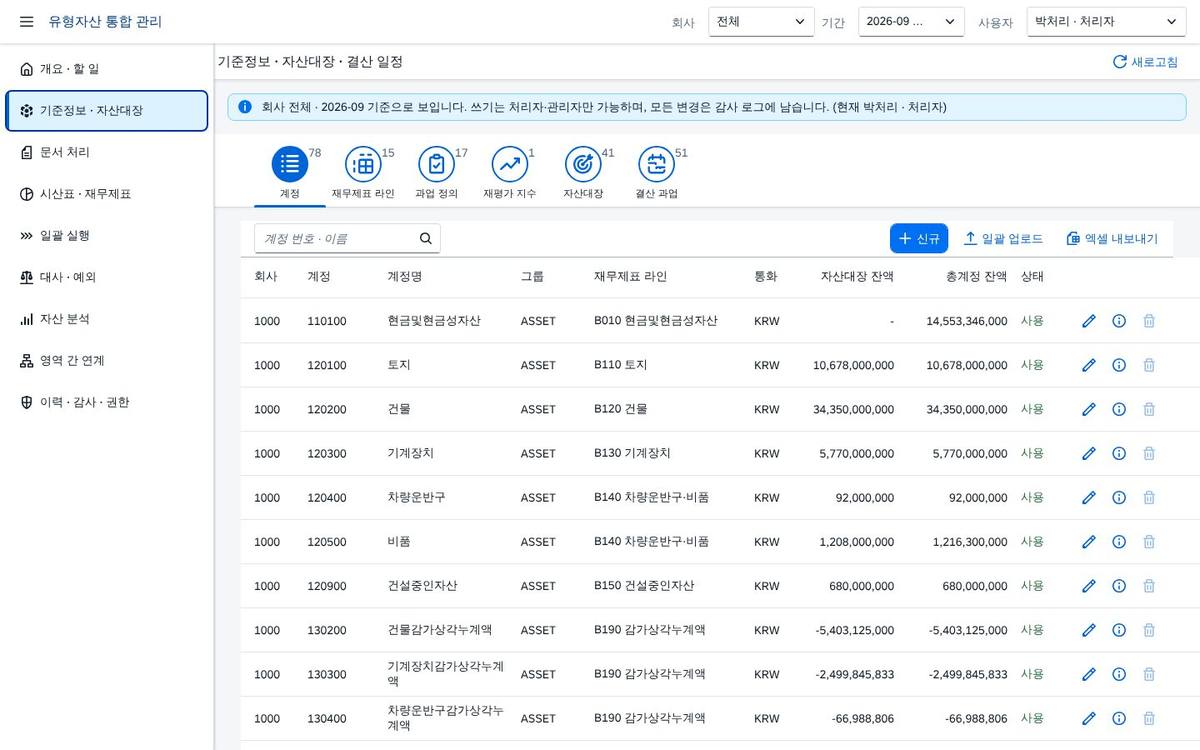Click the 일괄 업로드 button

click(x=1003, y=238)
